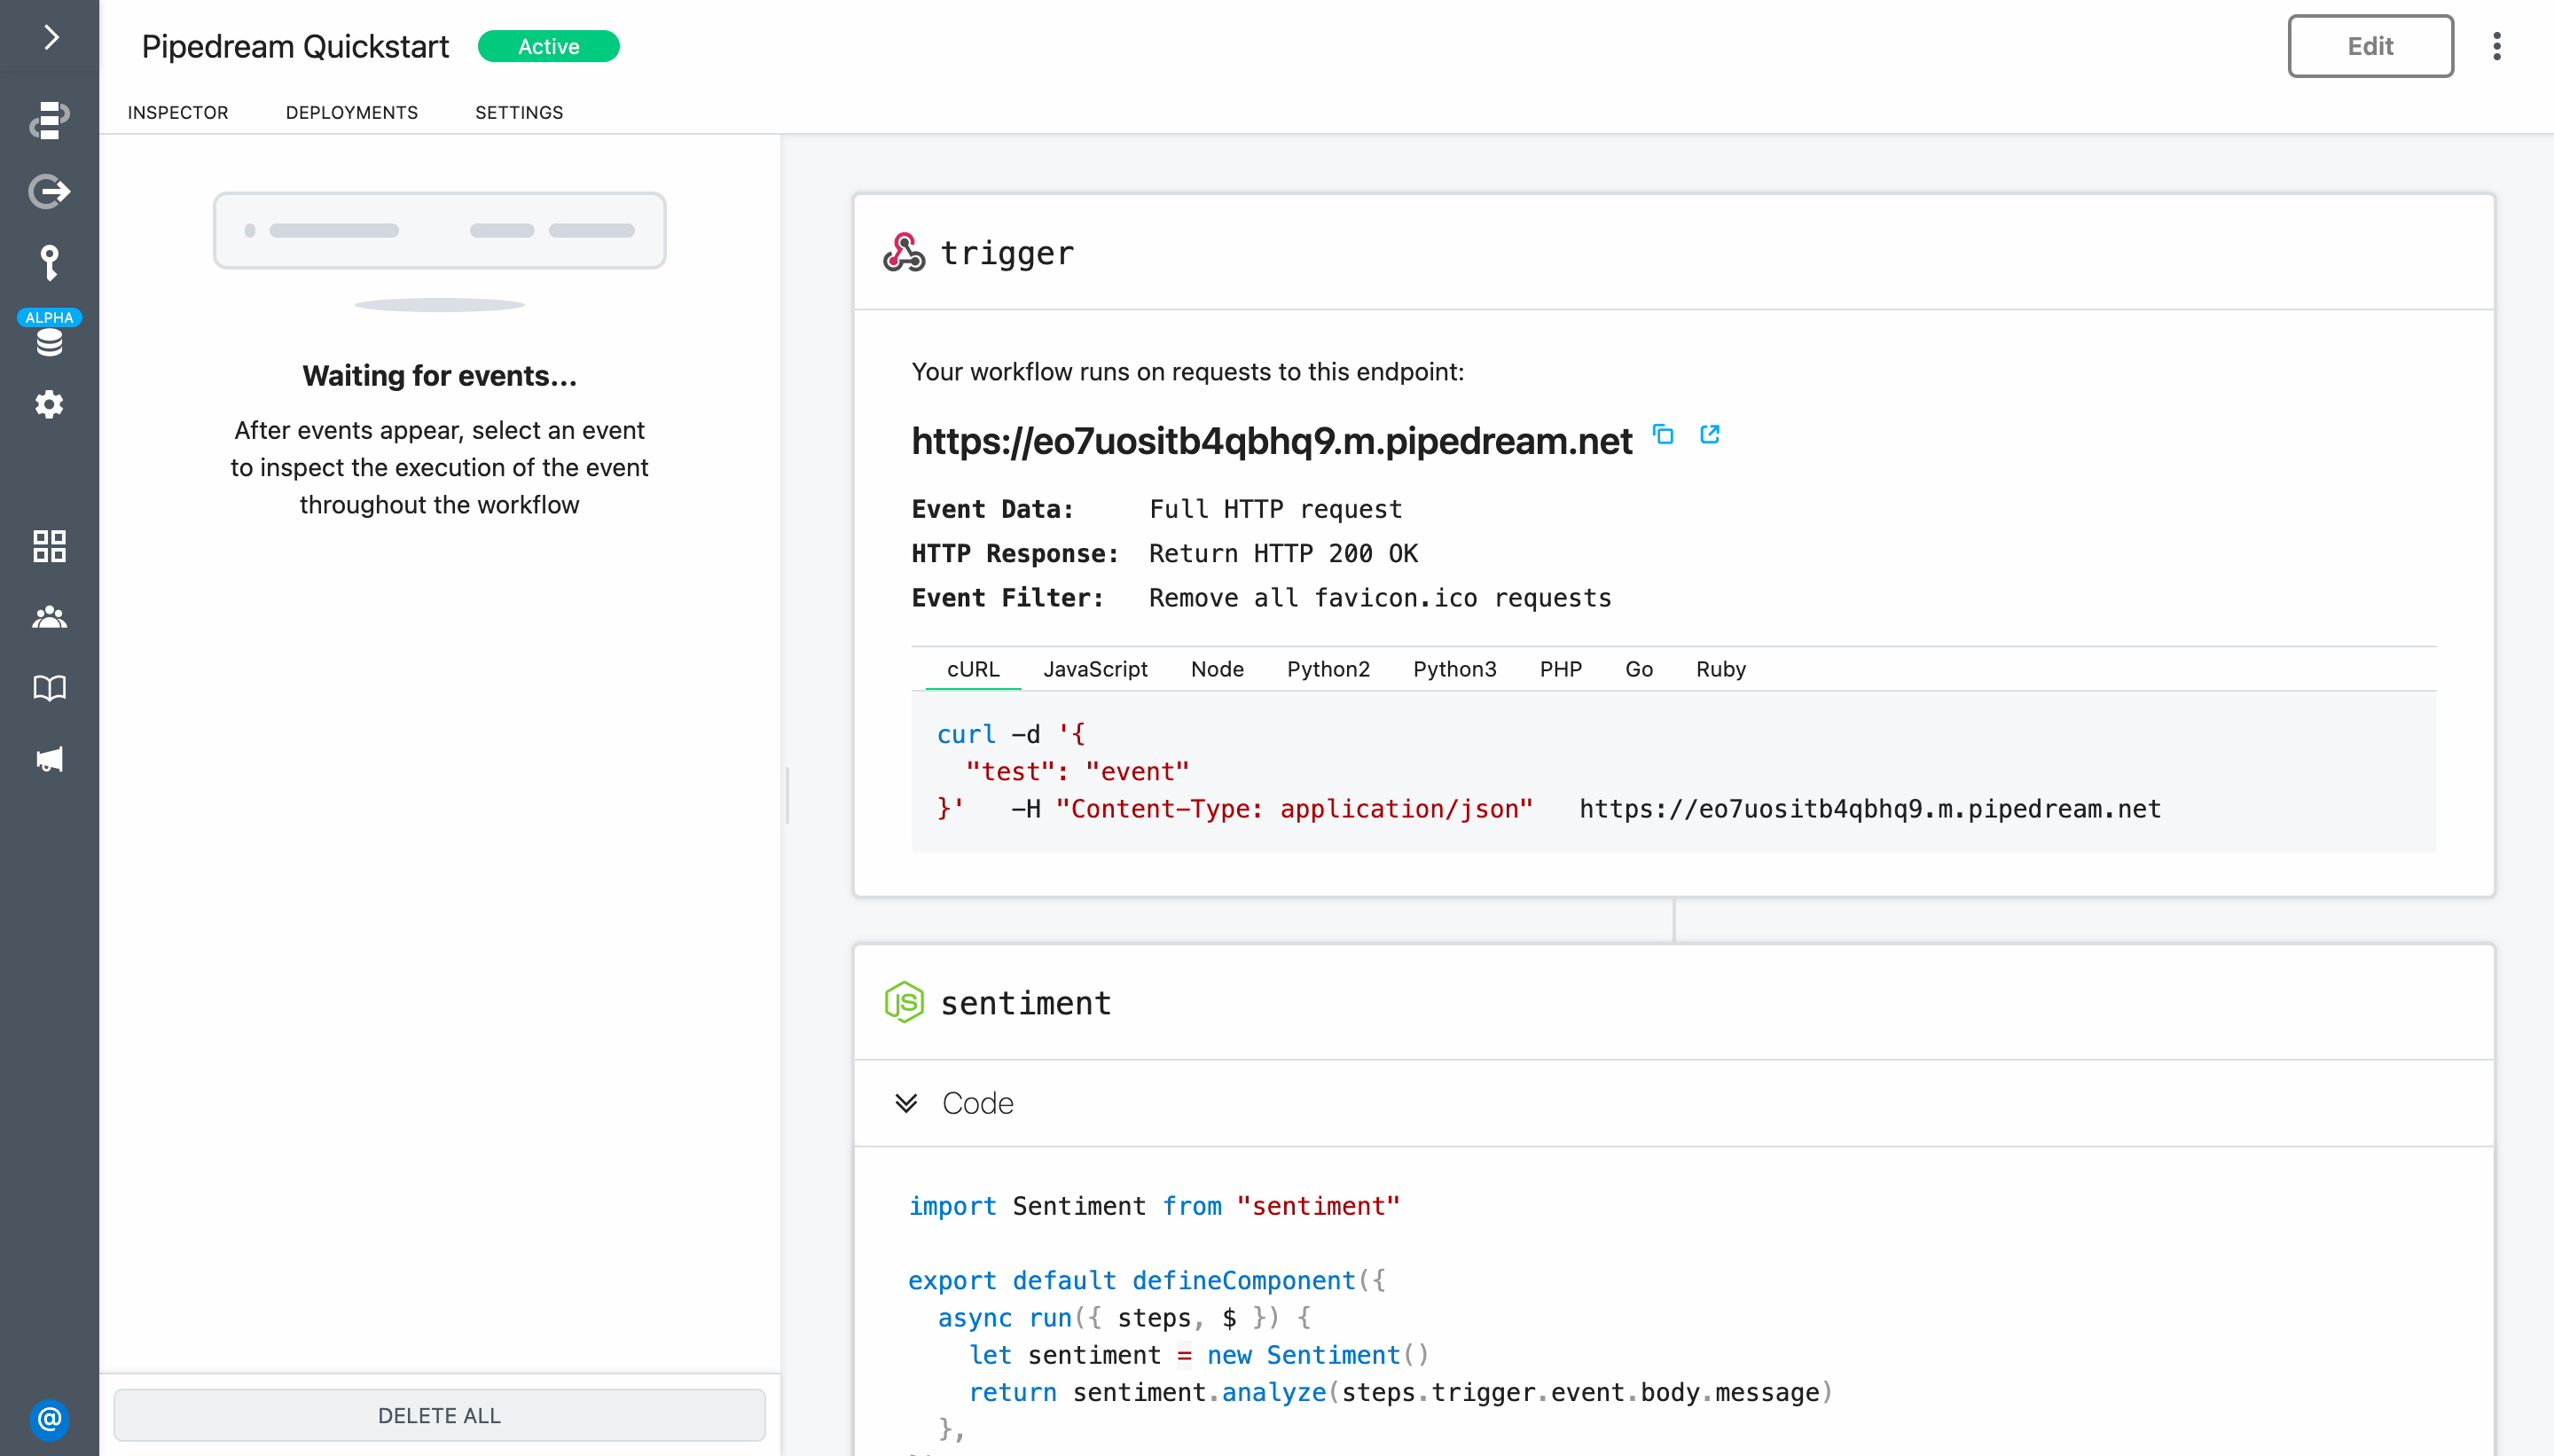Expand the left sidebar with chevron arrow
This screenshot has height=1456, width=2554.
click(x=50, y=37)
